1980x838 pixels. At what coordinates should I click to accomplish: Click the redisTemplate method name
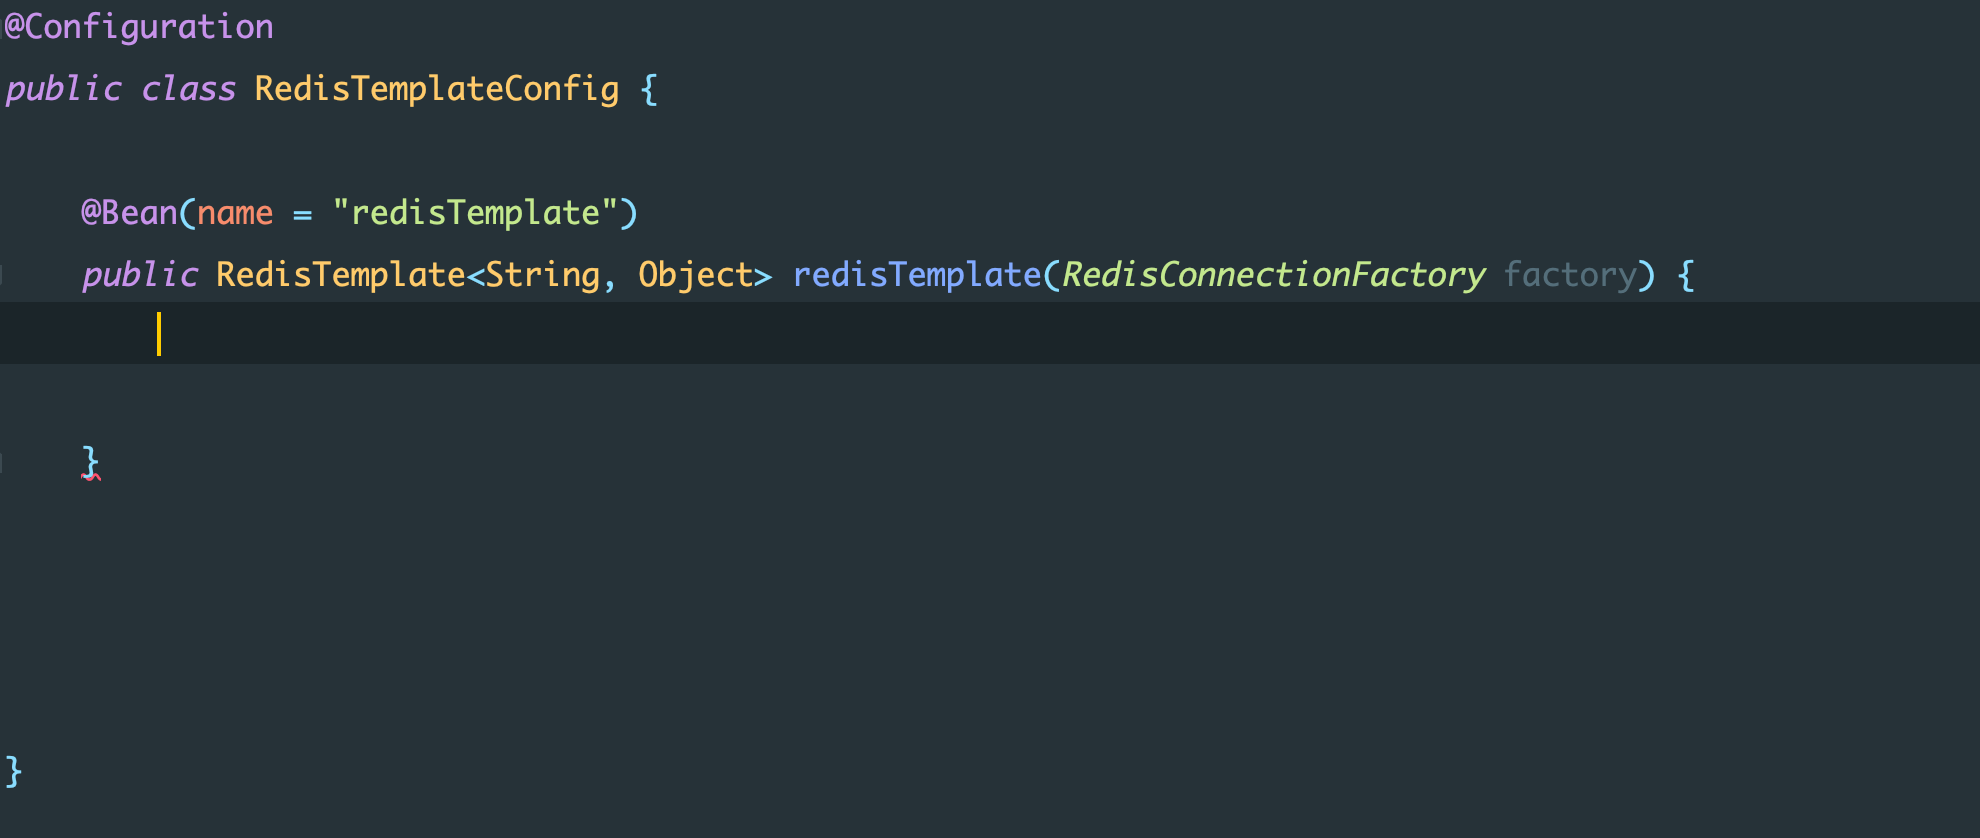[x=917, y=275]
